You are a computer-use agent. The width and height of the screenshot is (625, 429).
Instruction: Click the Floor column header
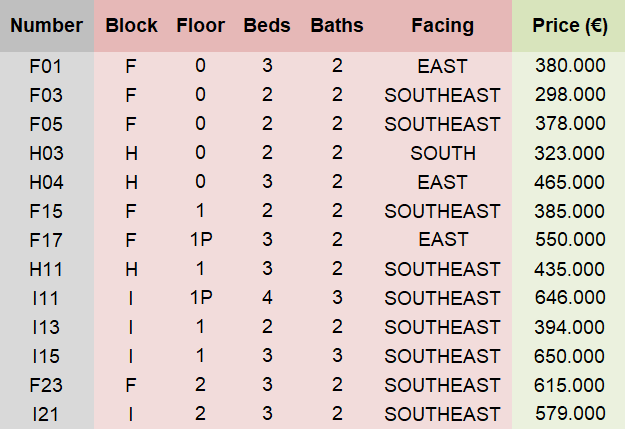tap(200, 25)
